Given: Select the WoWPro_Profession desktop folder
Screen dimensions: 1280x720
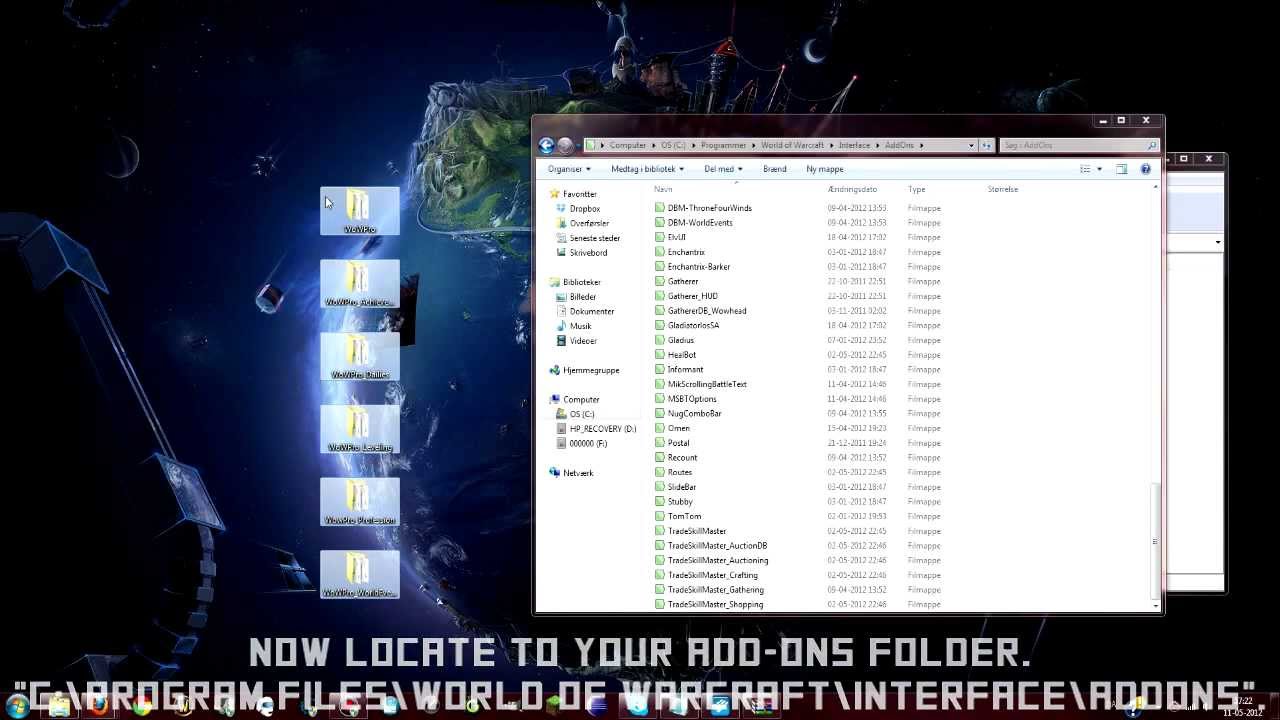Looking at the screenshot, I should pyautogui.click(x=360, y=503).
